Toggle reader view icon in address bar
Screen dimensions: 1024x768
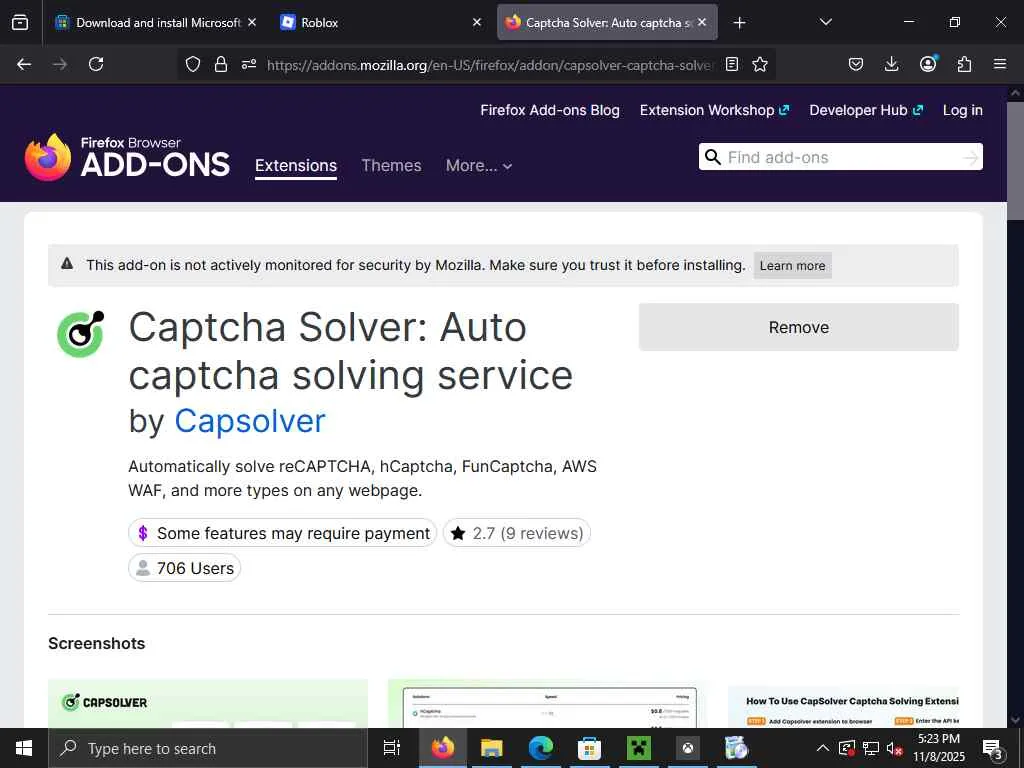pyautogui.click(x=732, y=64)
